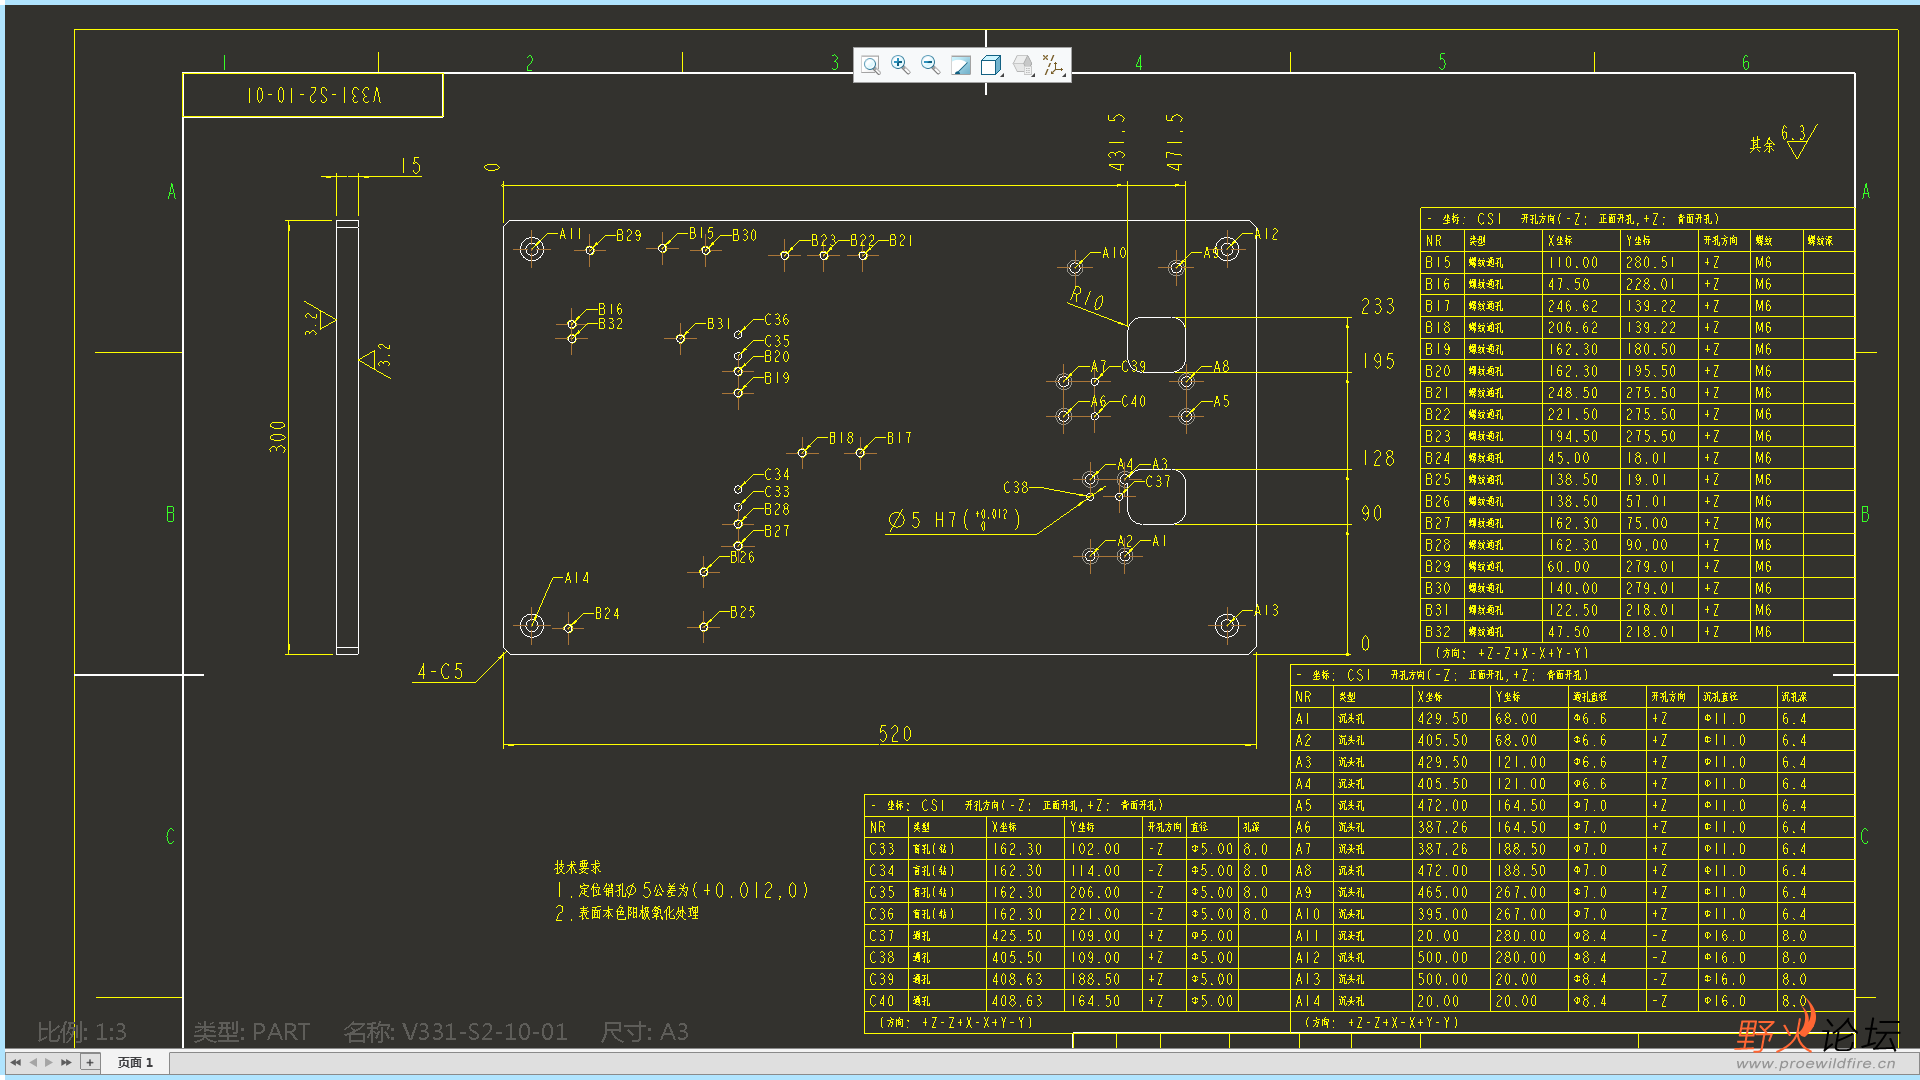The width and height of the screenshot is (1920, 1080).
Task: Select the 471.5 ordinate dimension
Action: point(1175,141)
